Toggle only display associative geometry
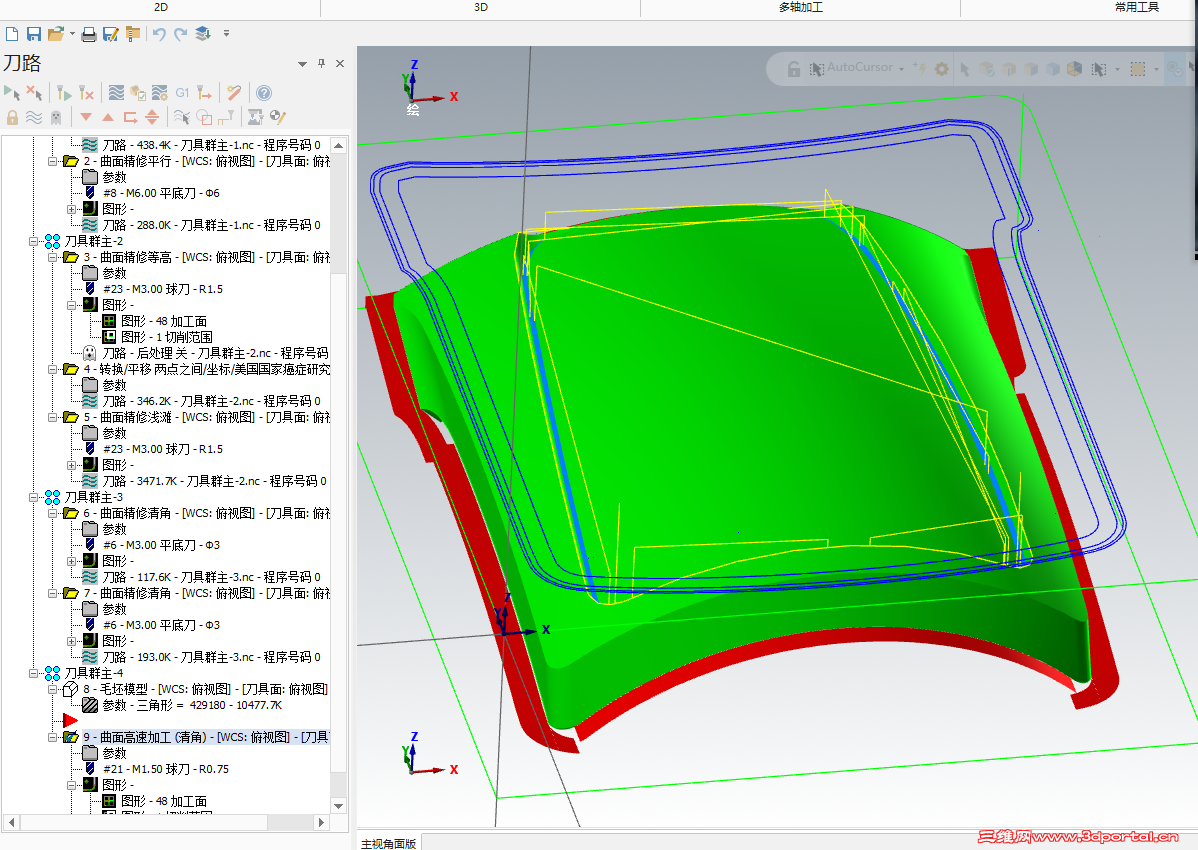1198x850 pixels. click(x=204, y=117)
